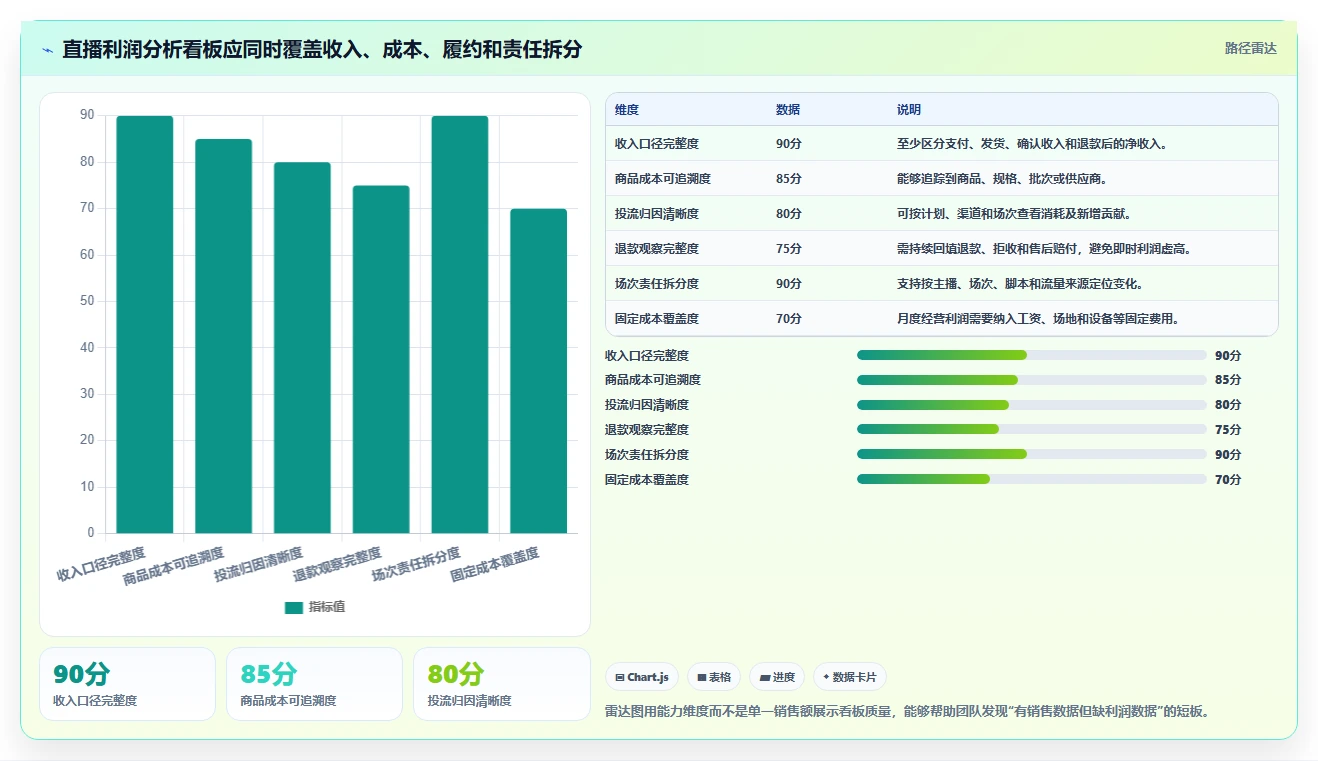
Task: Click the 退款观察完整度 chart bar
Action: click(x=381, y=359)
